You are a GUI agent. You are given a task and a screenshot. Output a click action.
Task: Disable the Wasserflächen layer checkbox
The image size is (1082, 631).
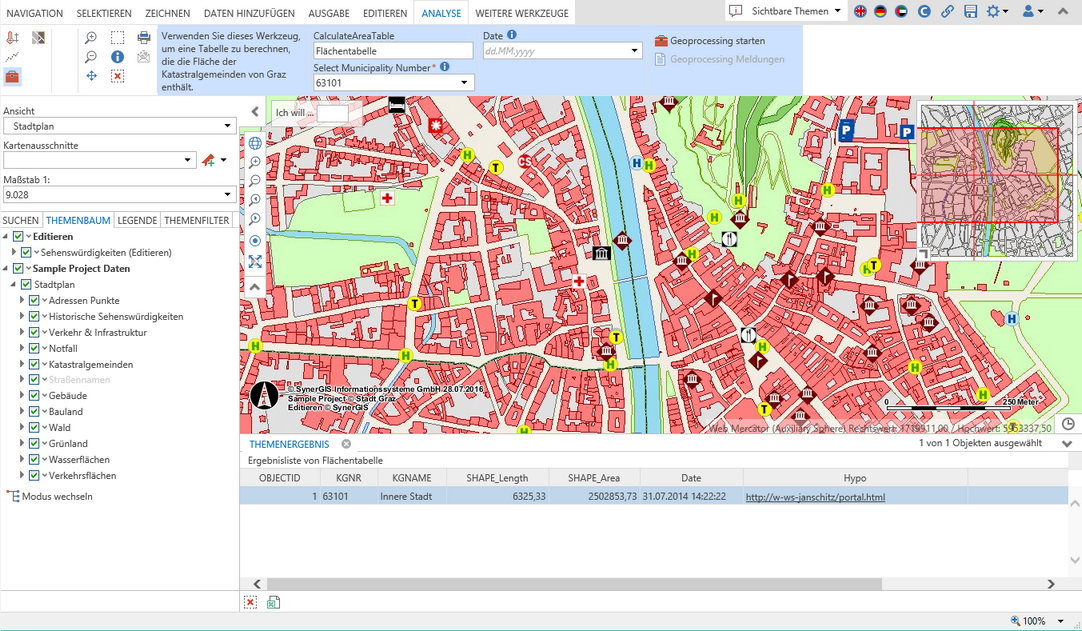(34, 460)
